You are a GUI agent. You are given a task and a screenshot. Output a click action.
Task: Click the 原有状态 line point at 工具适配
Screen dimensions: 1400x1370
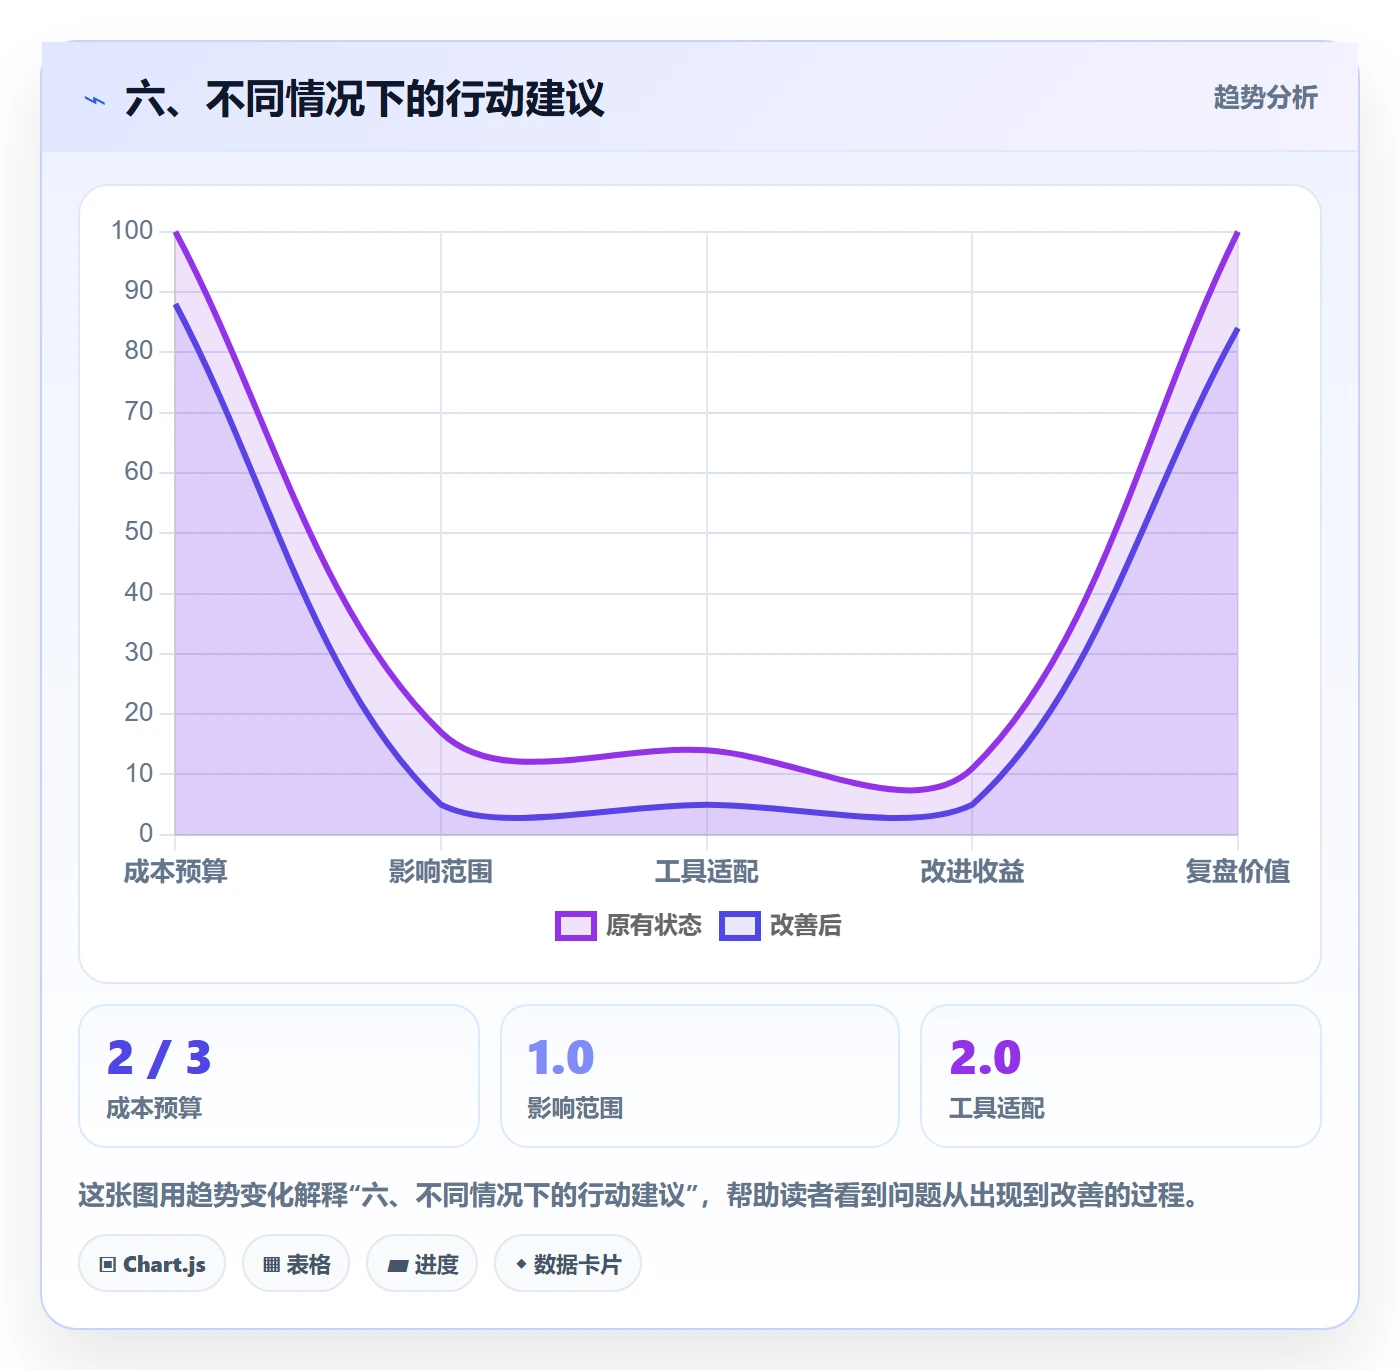tap(707, 750)
